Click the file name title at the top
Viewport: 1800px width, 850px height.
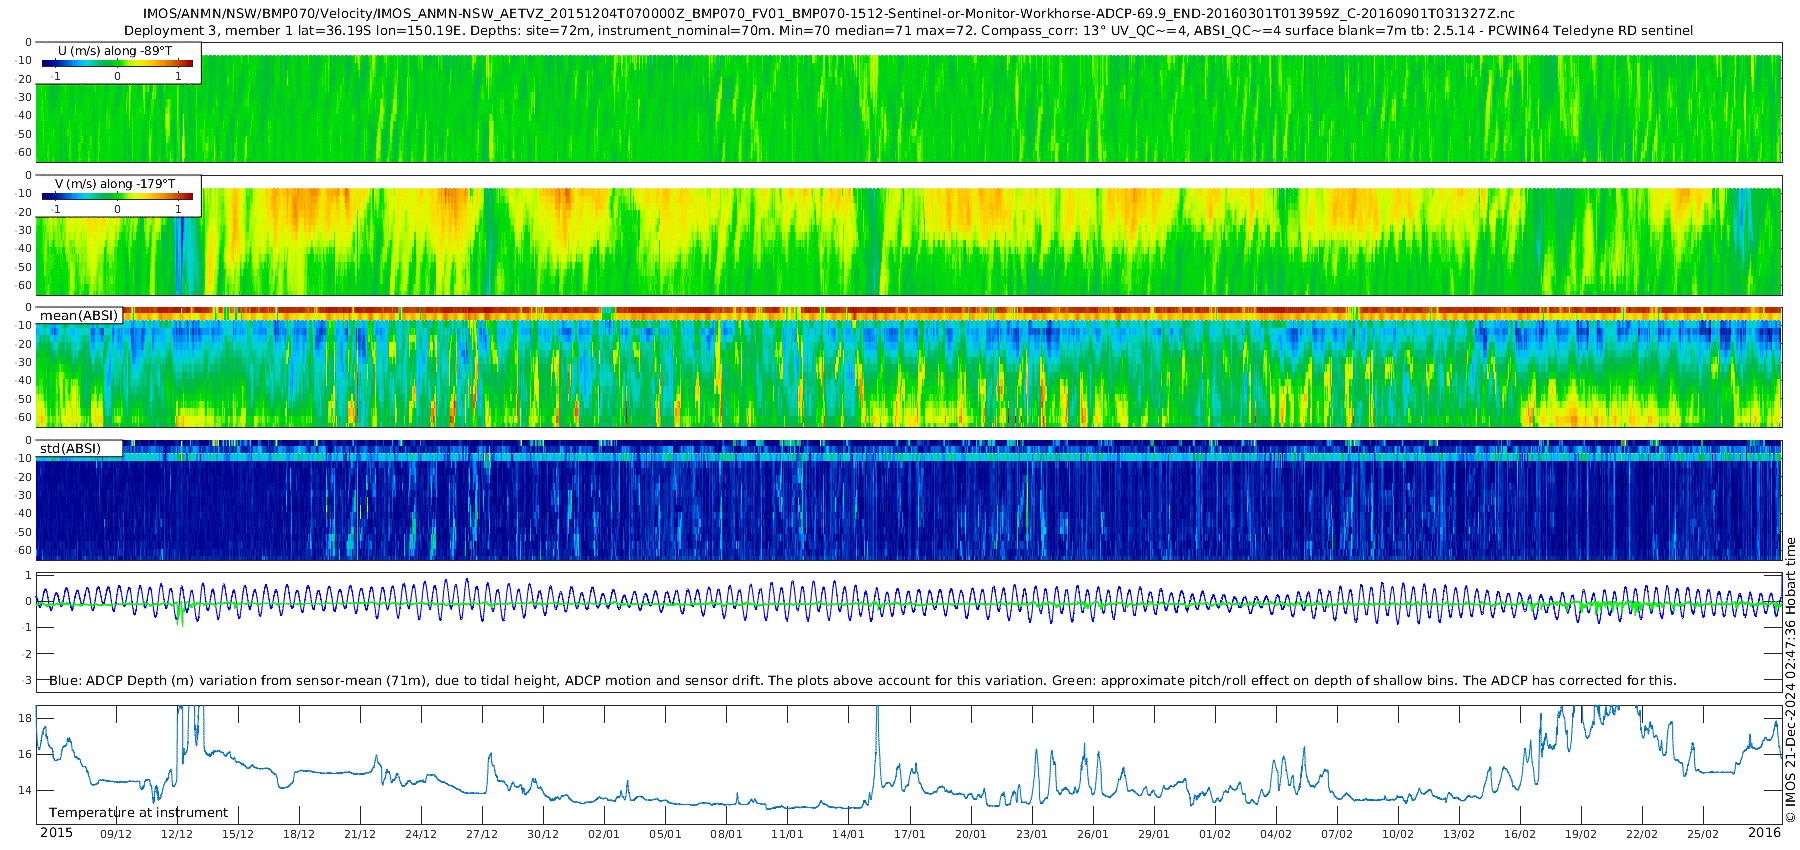pyautogui.click(x=829, y=14)
